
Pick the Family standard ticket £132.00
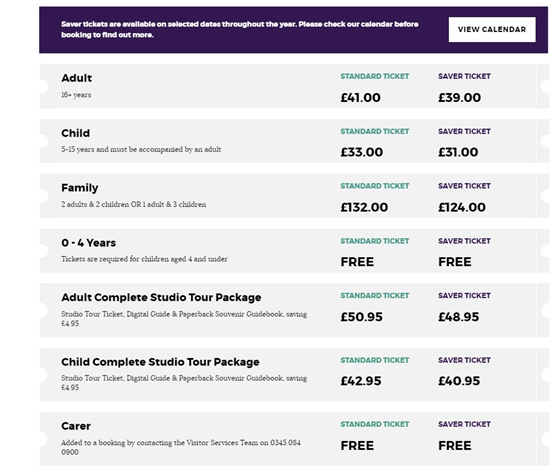pos(364,207)
